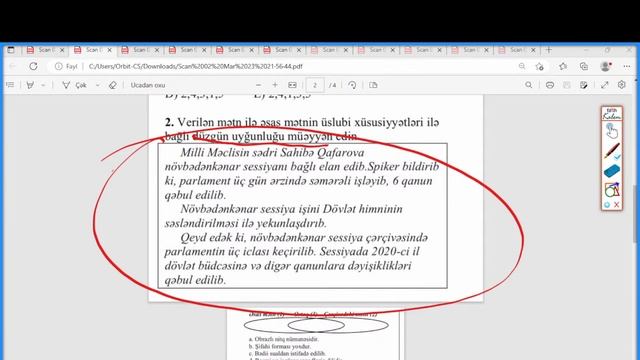Click the address bar file path
Image resolution: width=640 pixels, height=360 pixels.
point(196,66)
